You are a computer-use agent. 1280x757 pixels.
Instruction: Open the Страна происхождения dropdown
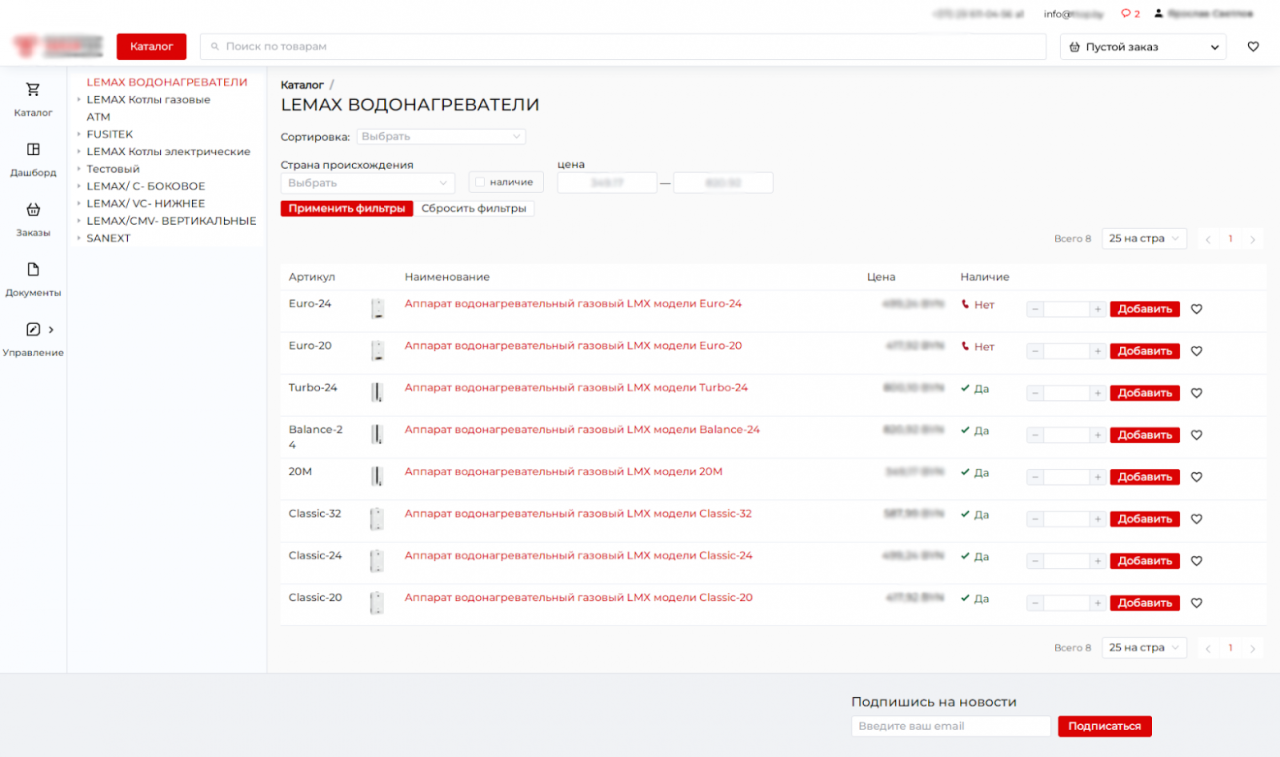tap(368, 183)
